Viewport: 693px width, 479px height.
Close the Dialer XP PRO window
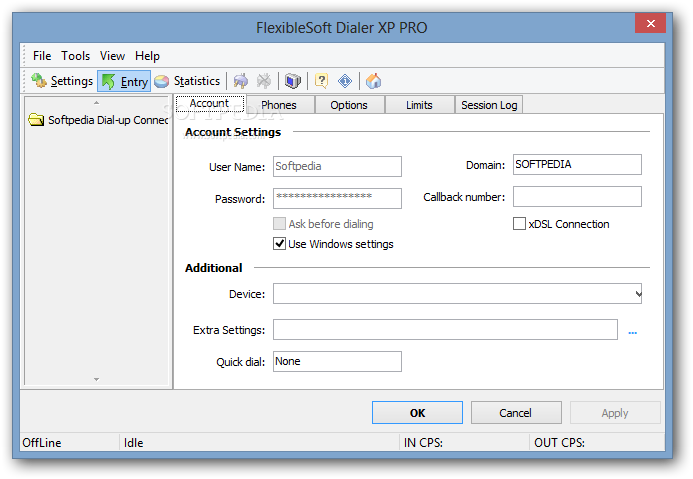650,23
